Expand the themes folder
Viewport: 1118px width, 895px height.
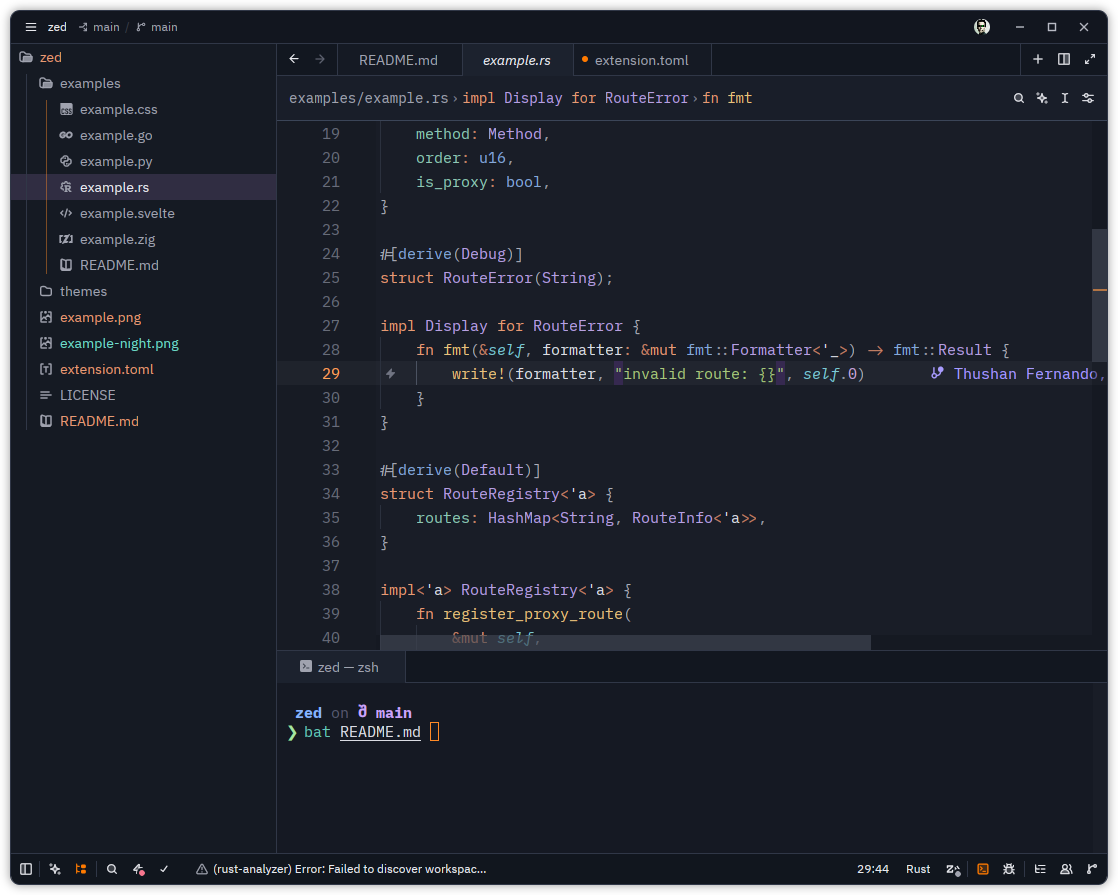pyautogui.click(x=143, y=291)
